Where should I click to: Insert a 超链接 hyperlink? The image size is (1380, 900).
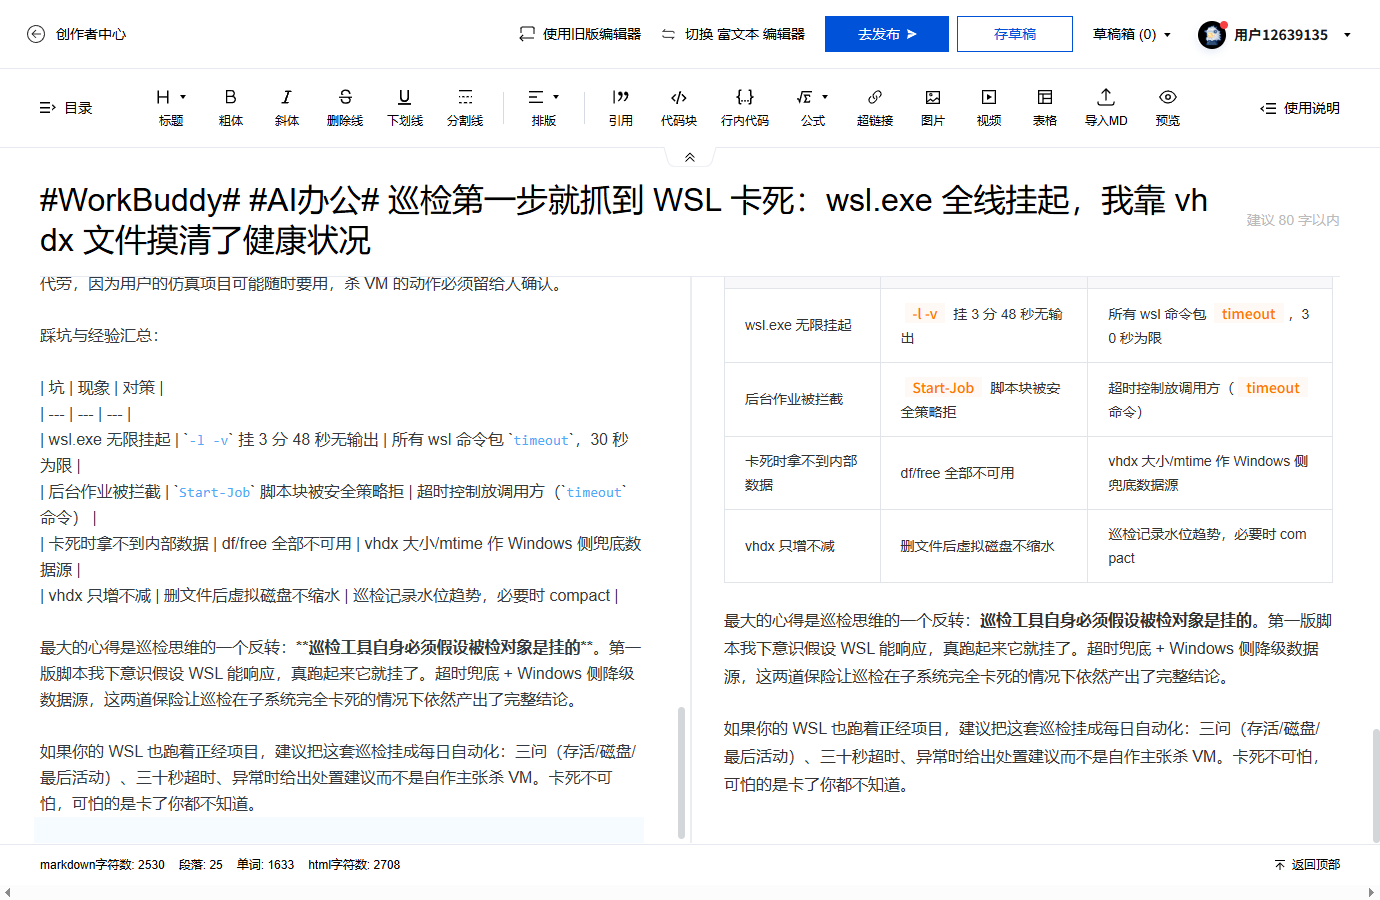[x=875, y=108]
